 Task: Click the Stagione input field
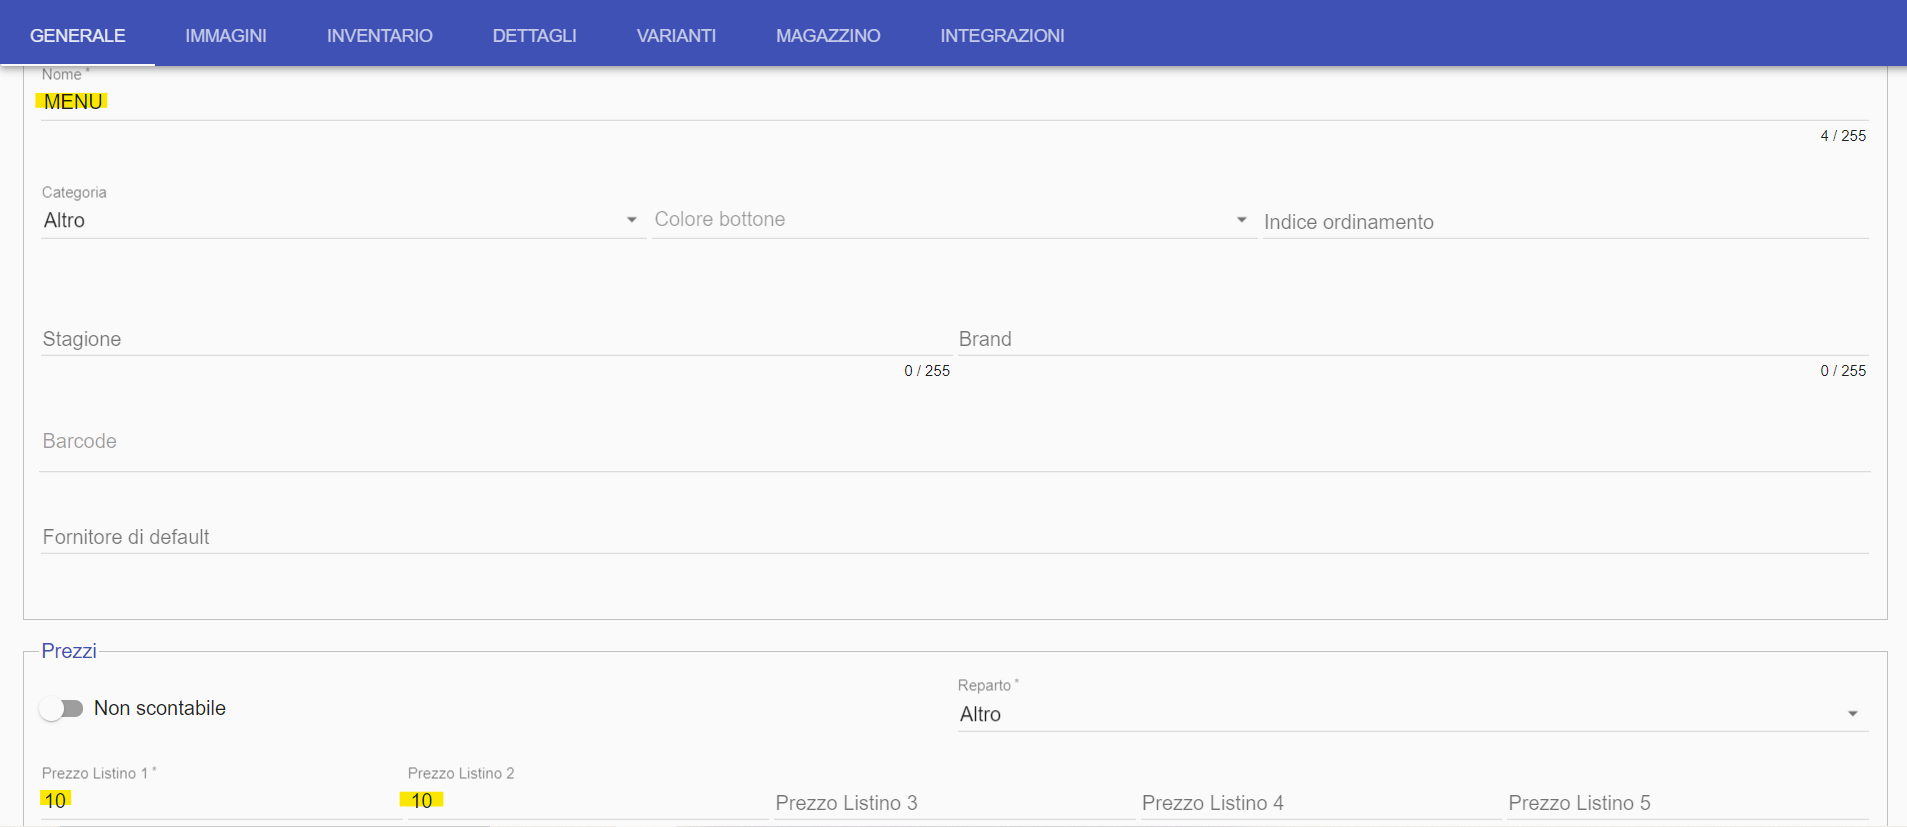[496, 339]
